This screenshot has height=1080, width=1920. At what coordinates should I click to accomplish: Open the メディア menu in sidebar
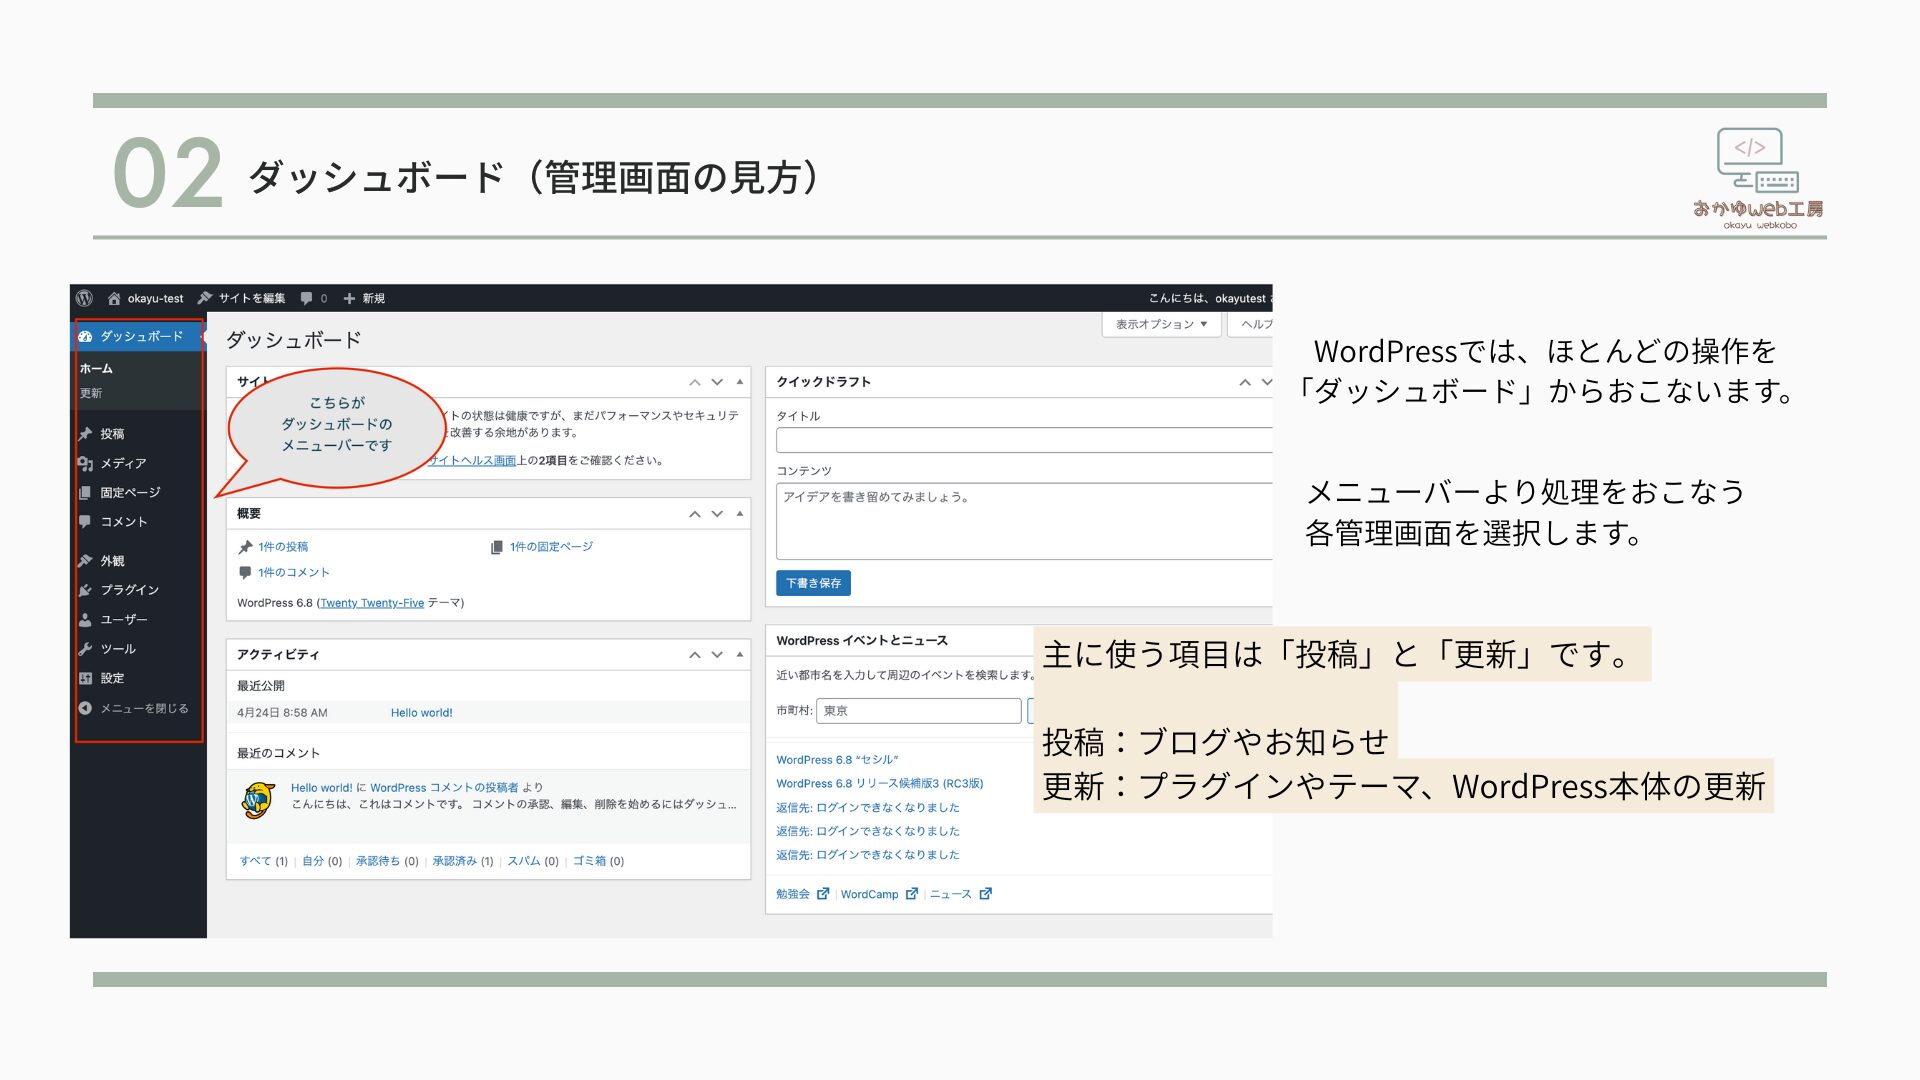coord(123,463)
